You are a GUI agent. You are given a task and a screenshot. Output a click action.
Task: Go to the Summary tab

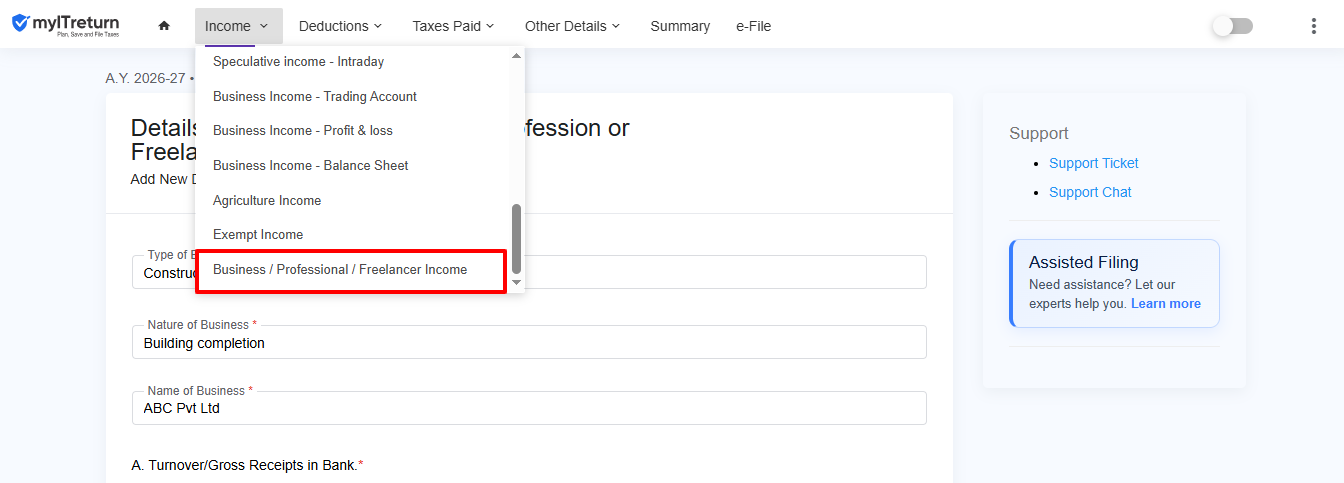pyautogui.click(x=680, y=26)
